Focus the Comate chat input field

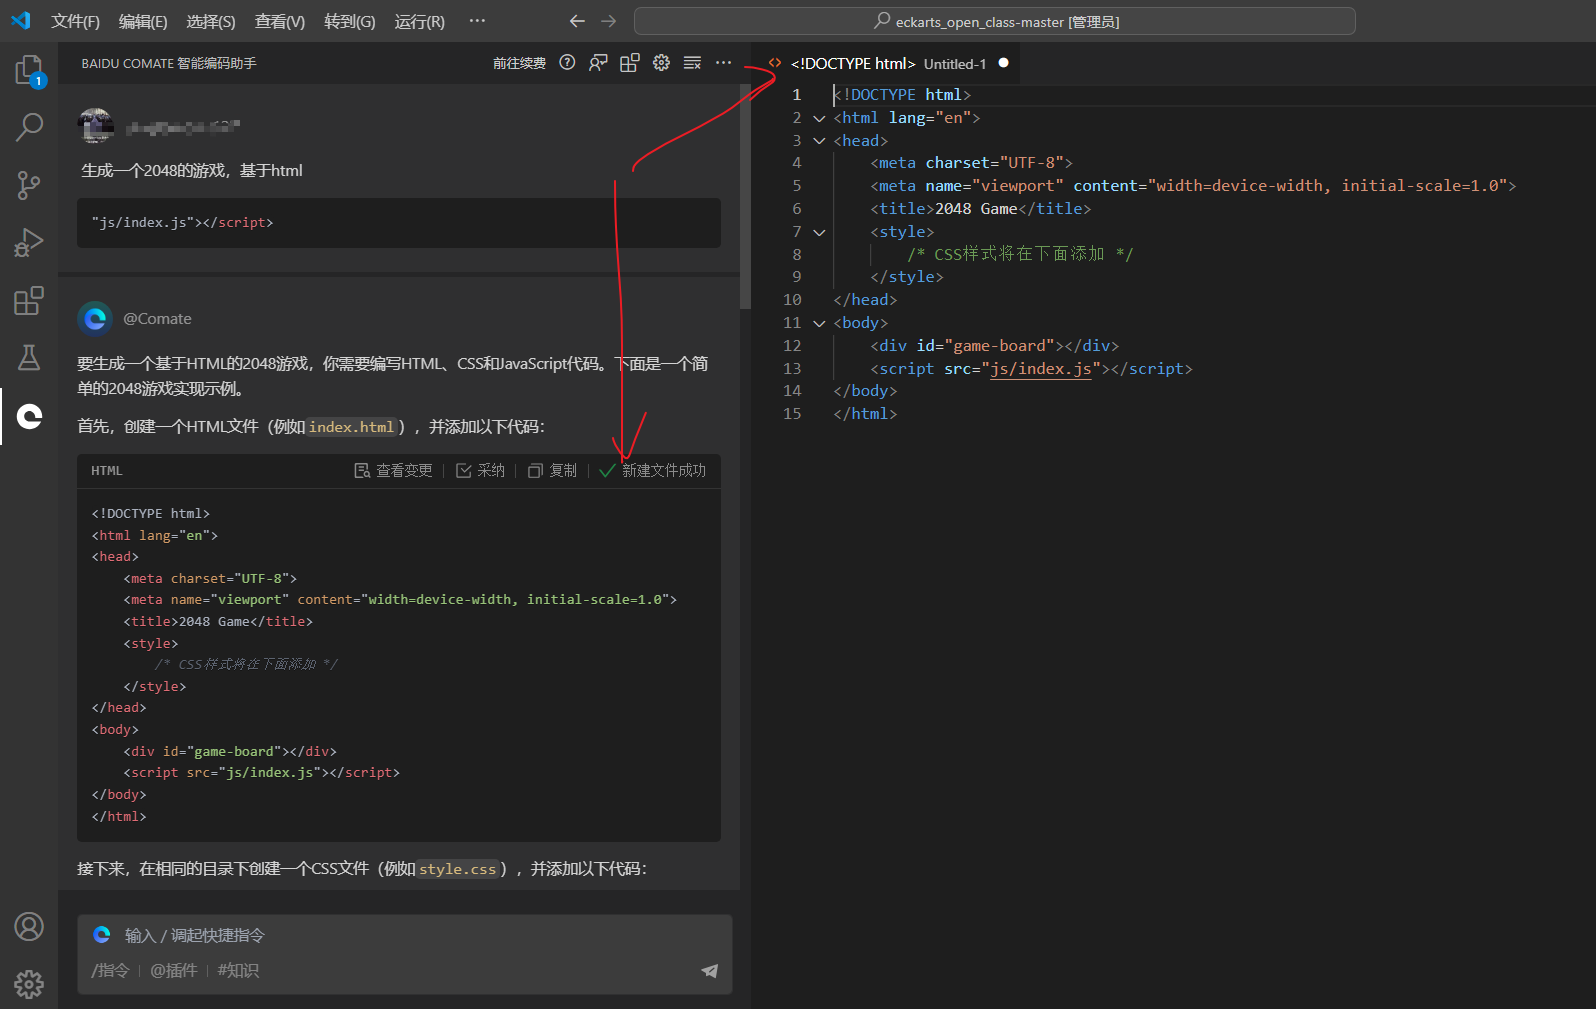405,936
